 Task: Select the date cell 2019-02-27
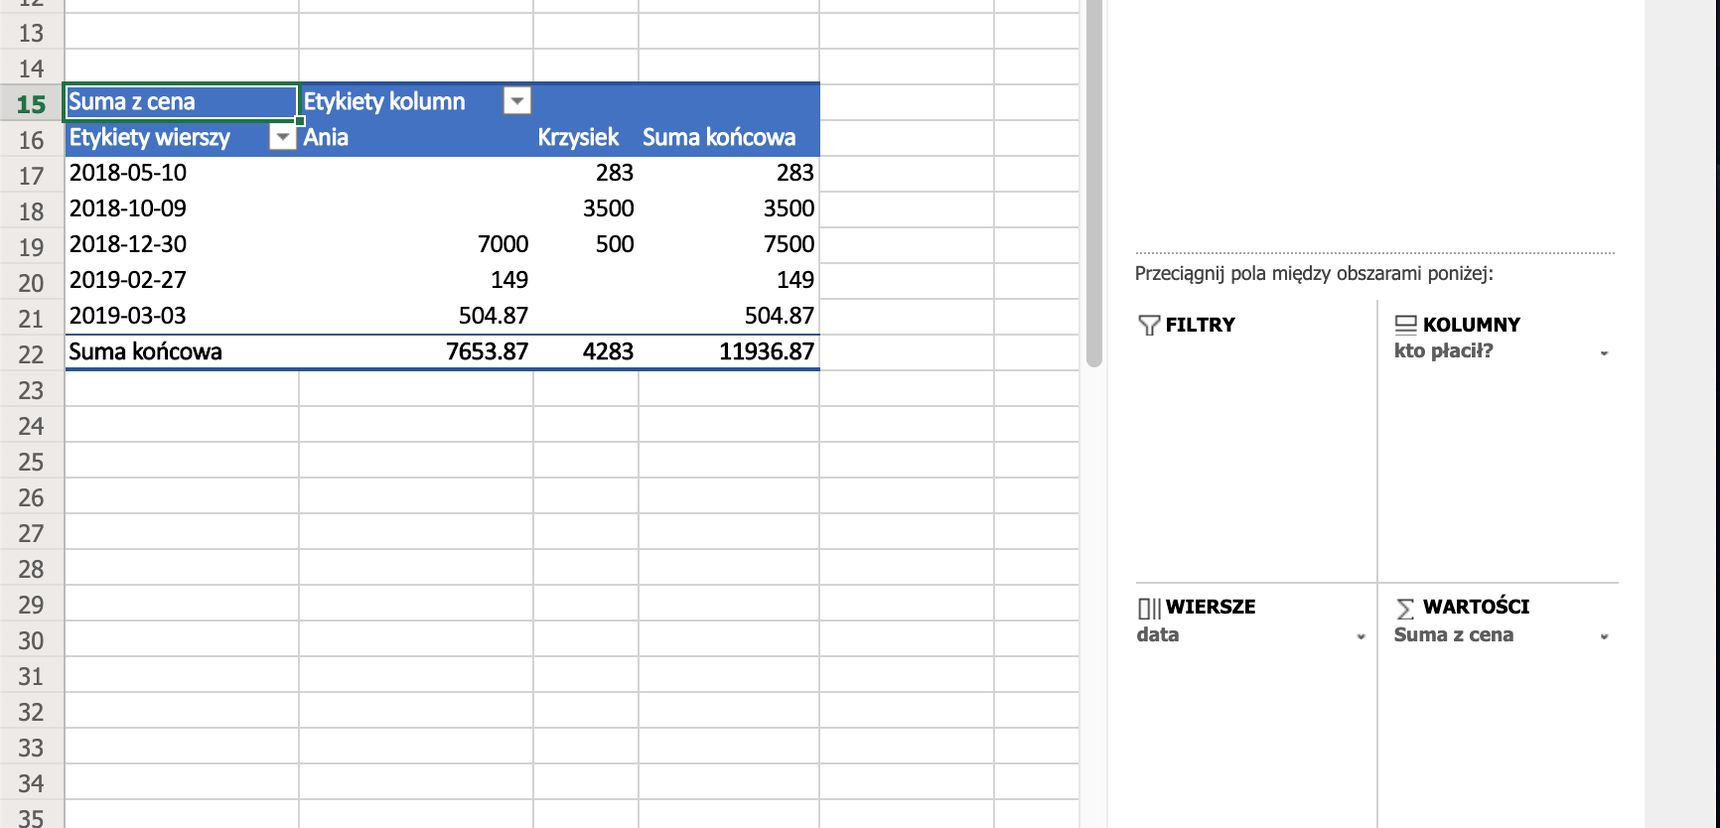coord(181,281)
